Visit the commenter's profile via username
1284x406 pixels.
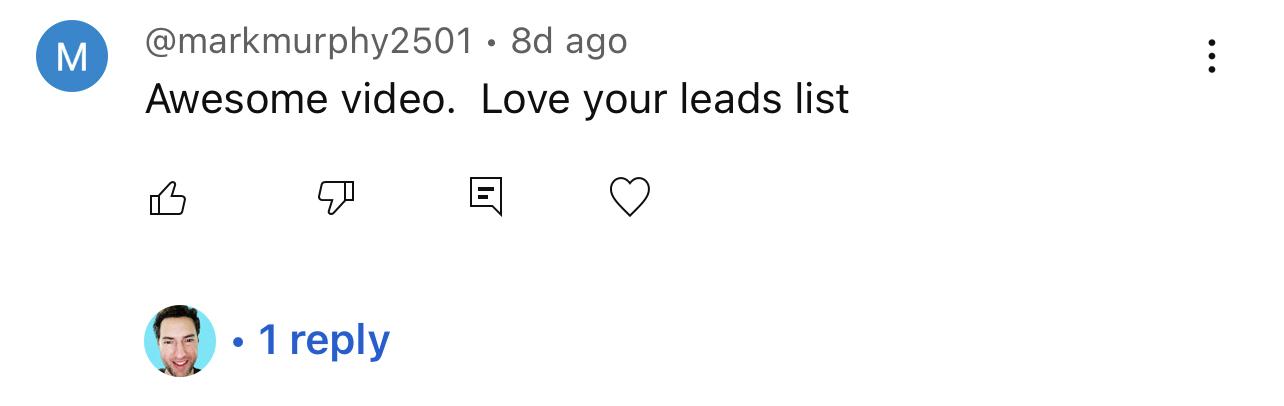pos(308,42)
